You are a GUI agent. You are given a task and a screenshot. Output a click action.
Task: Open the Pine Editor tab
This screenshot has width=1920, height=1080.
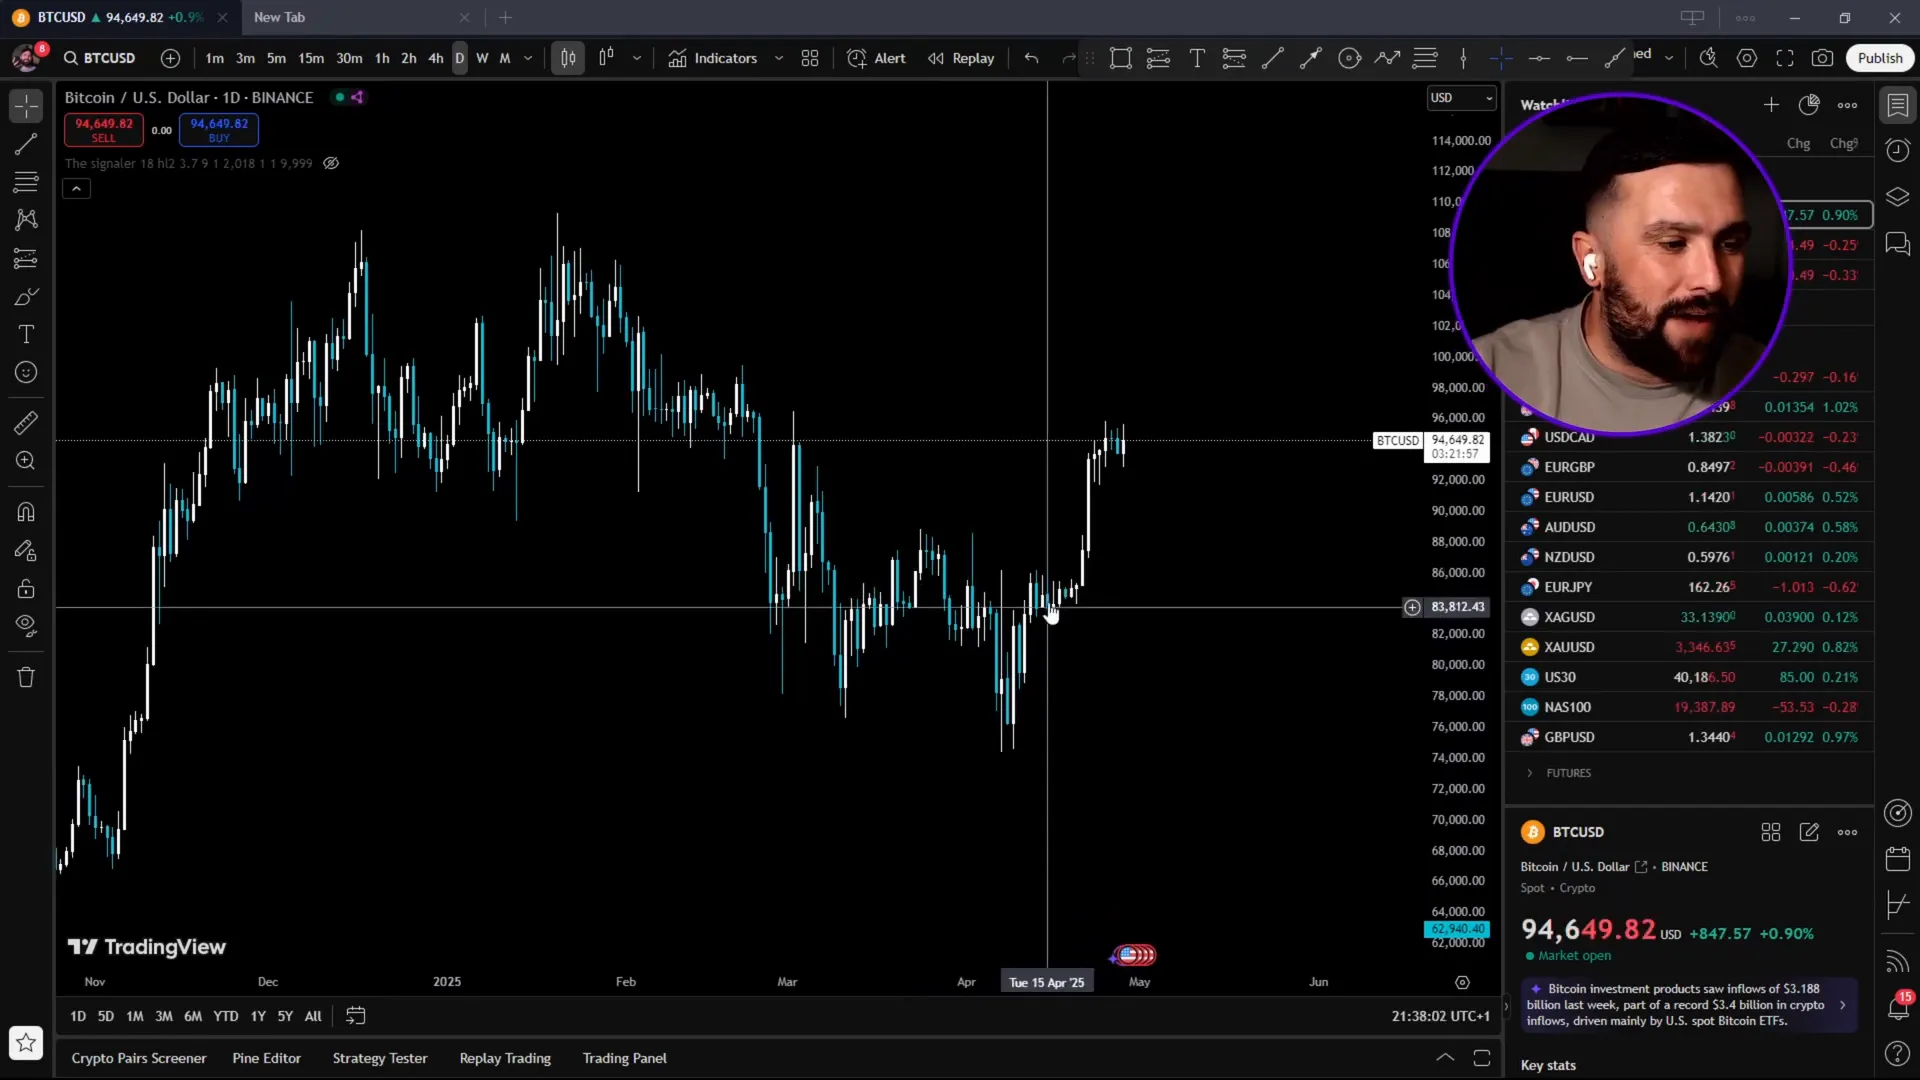[x=266, y=1058]
